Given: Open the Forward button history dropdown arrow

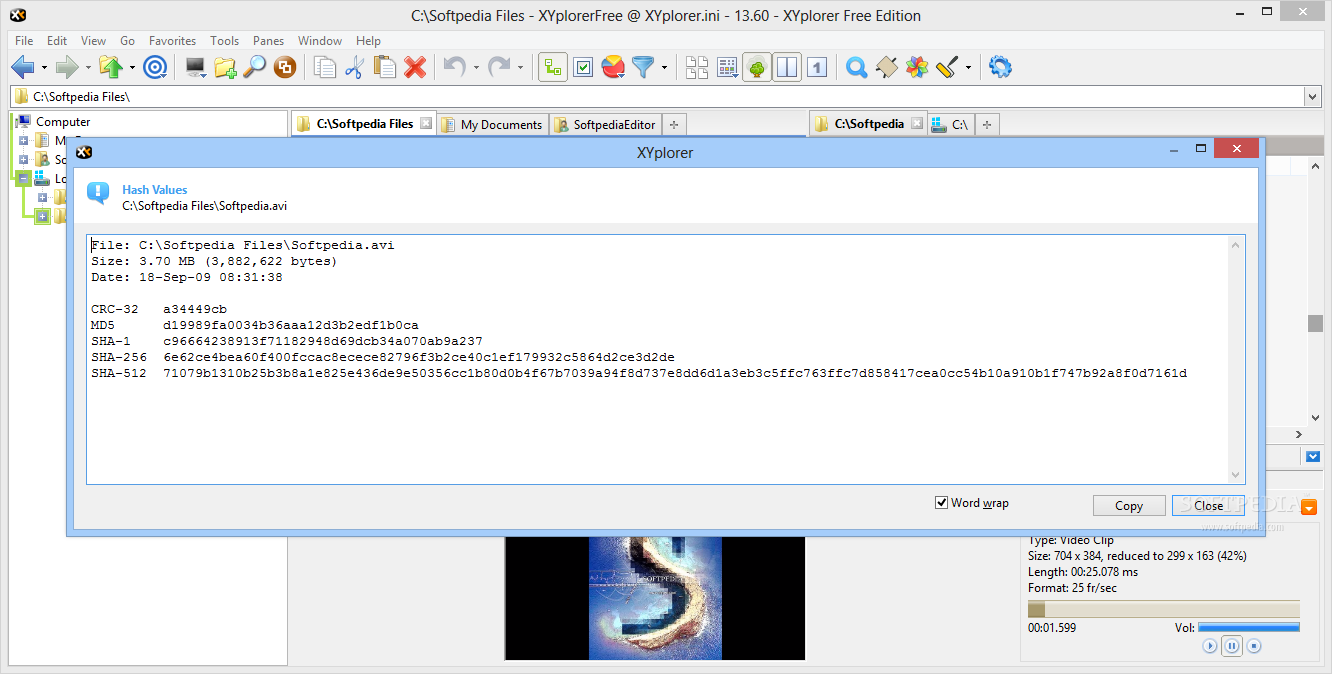Looking at the screenshot, I should tap(88, 68).
